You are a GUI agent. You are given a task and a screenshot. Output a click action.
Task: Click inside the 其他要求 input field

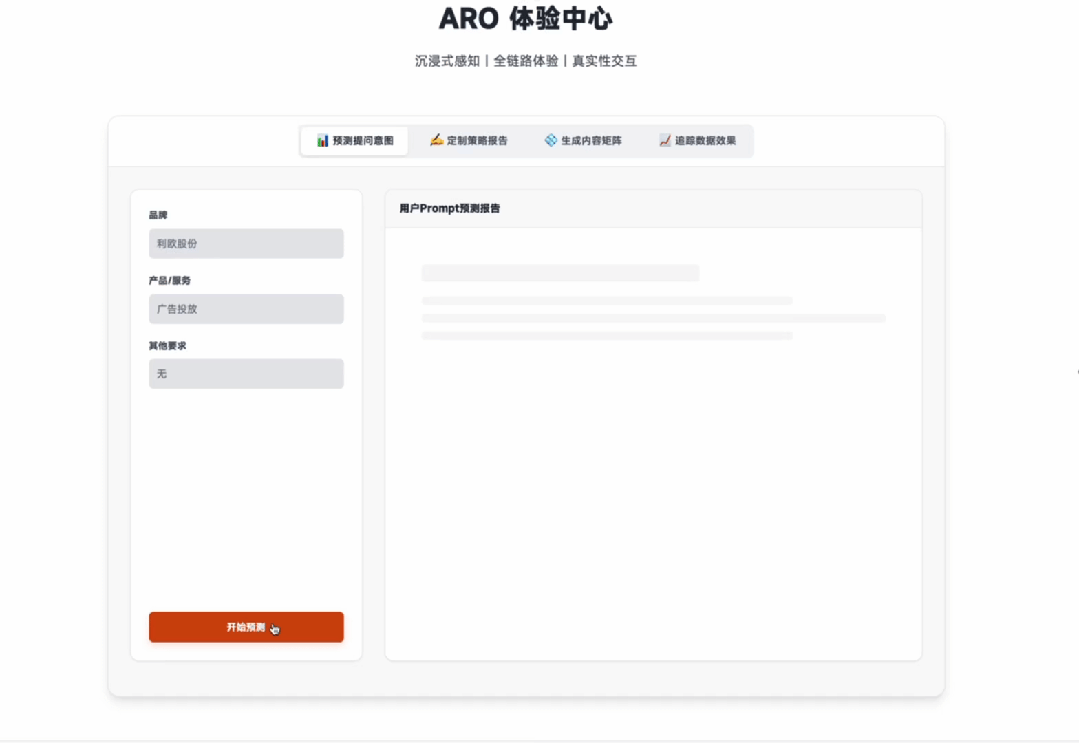(246, 374)
